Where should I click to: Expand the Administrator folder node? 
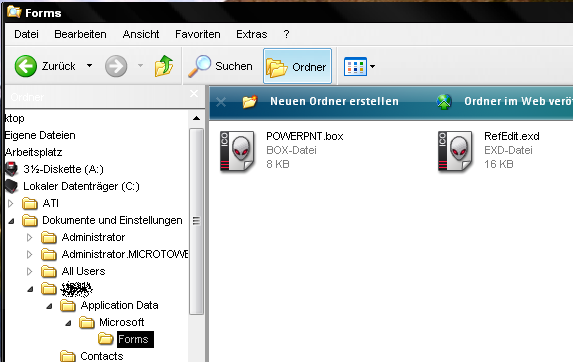point(30,237)
